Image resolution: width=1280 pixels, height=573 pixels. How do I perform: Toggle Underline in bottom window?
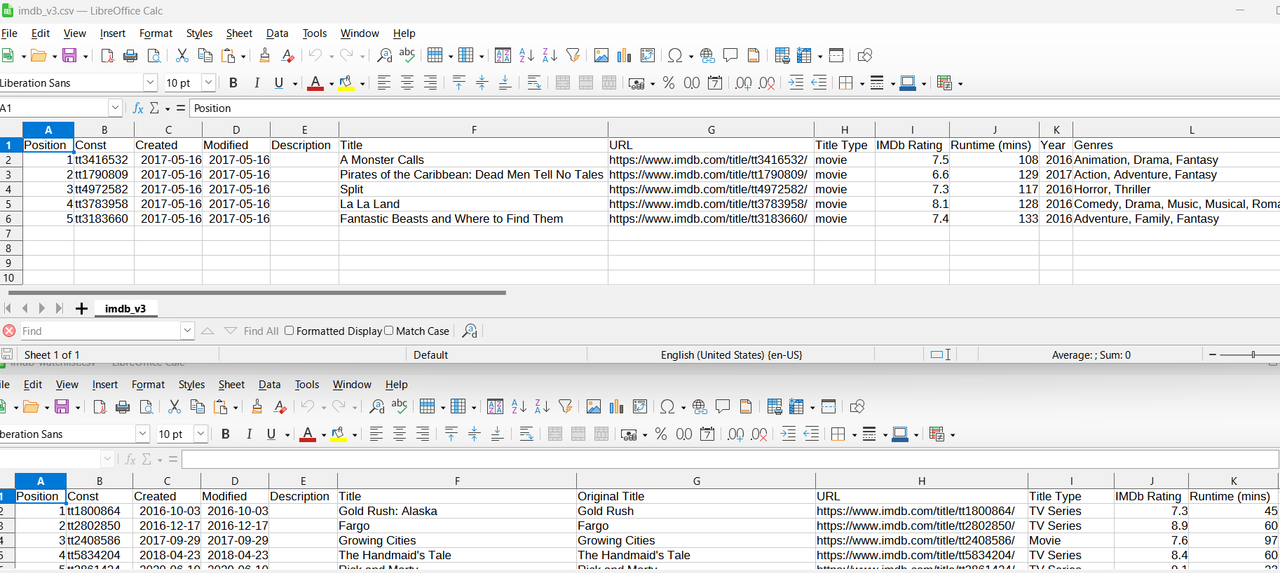tap(272, 434)
